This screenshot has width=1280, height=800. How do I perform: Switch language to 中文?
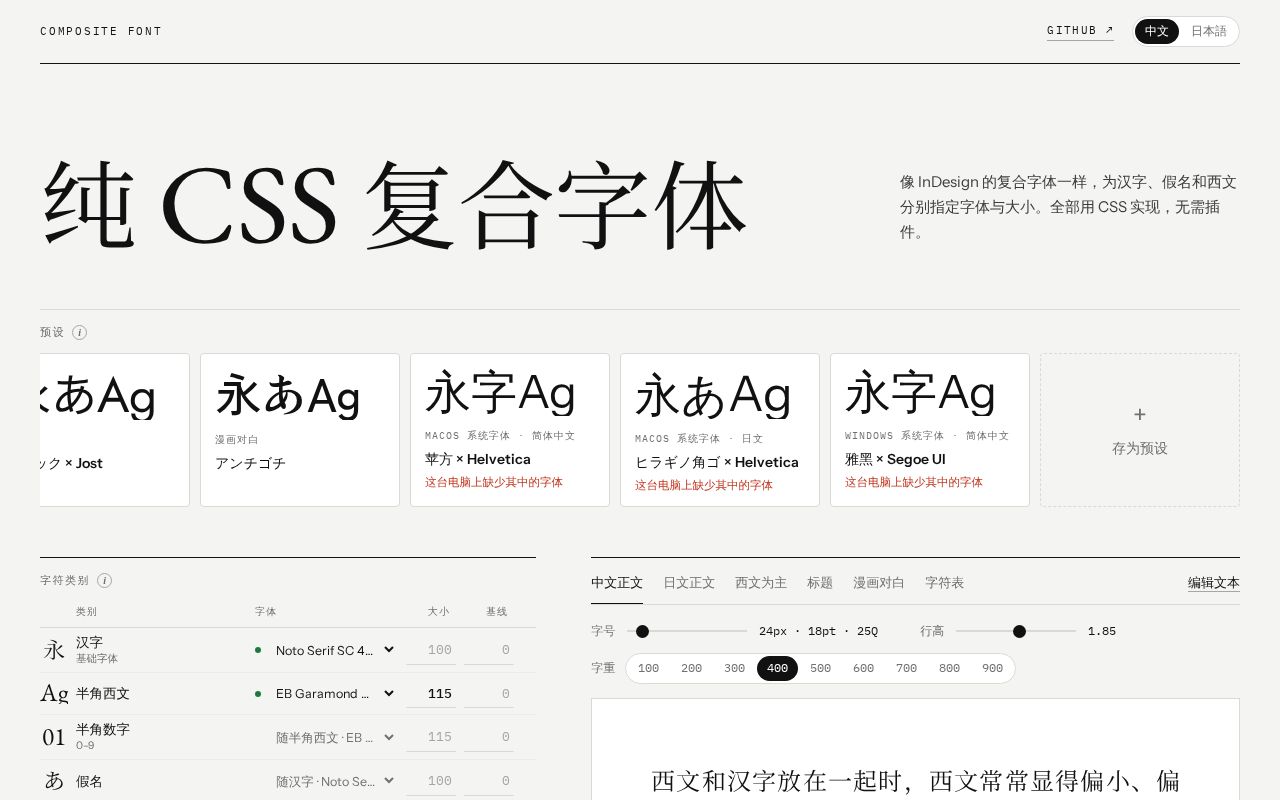coord(1157,31)
